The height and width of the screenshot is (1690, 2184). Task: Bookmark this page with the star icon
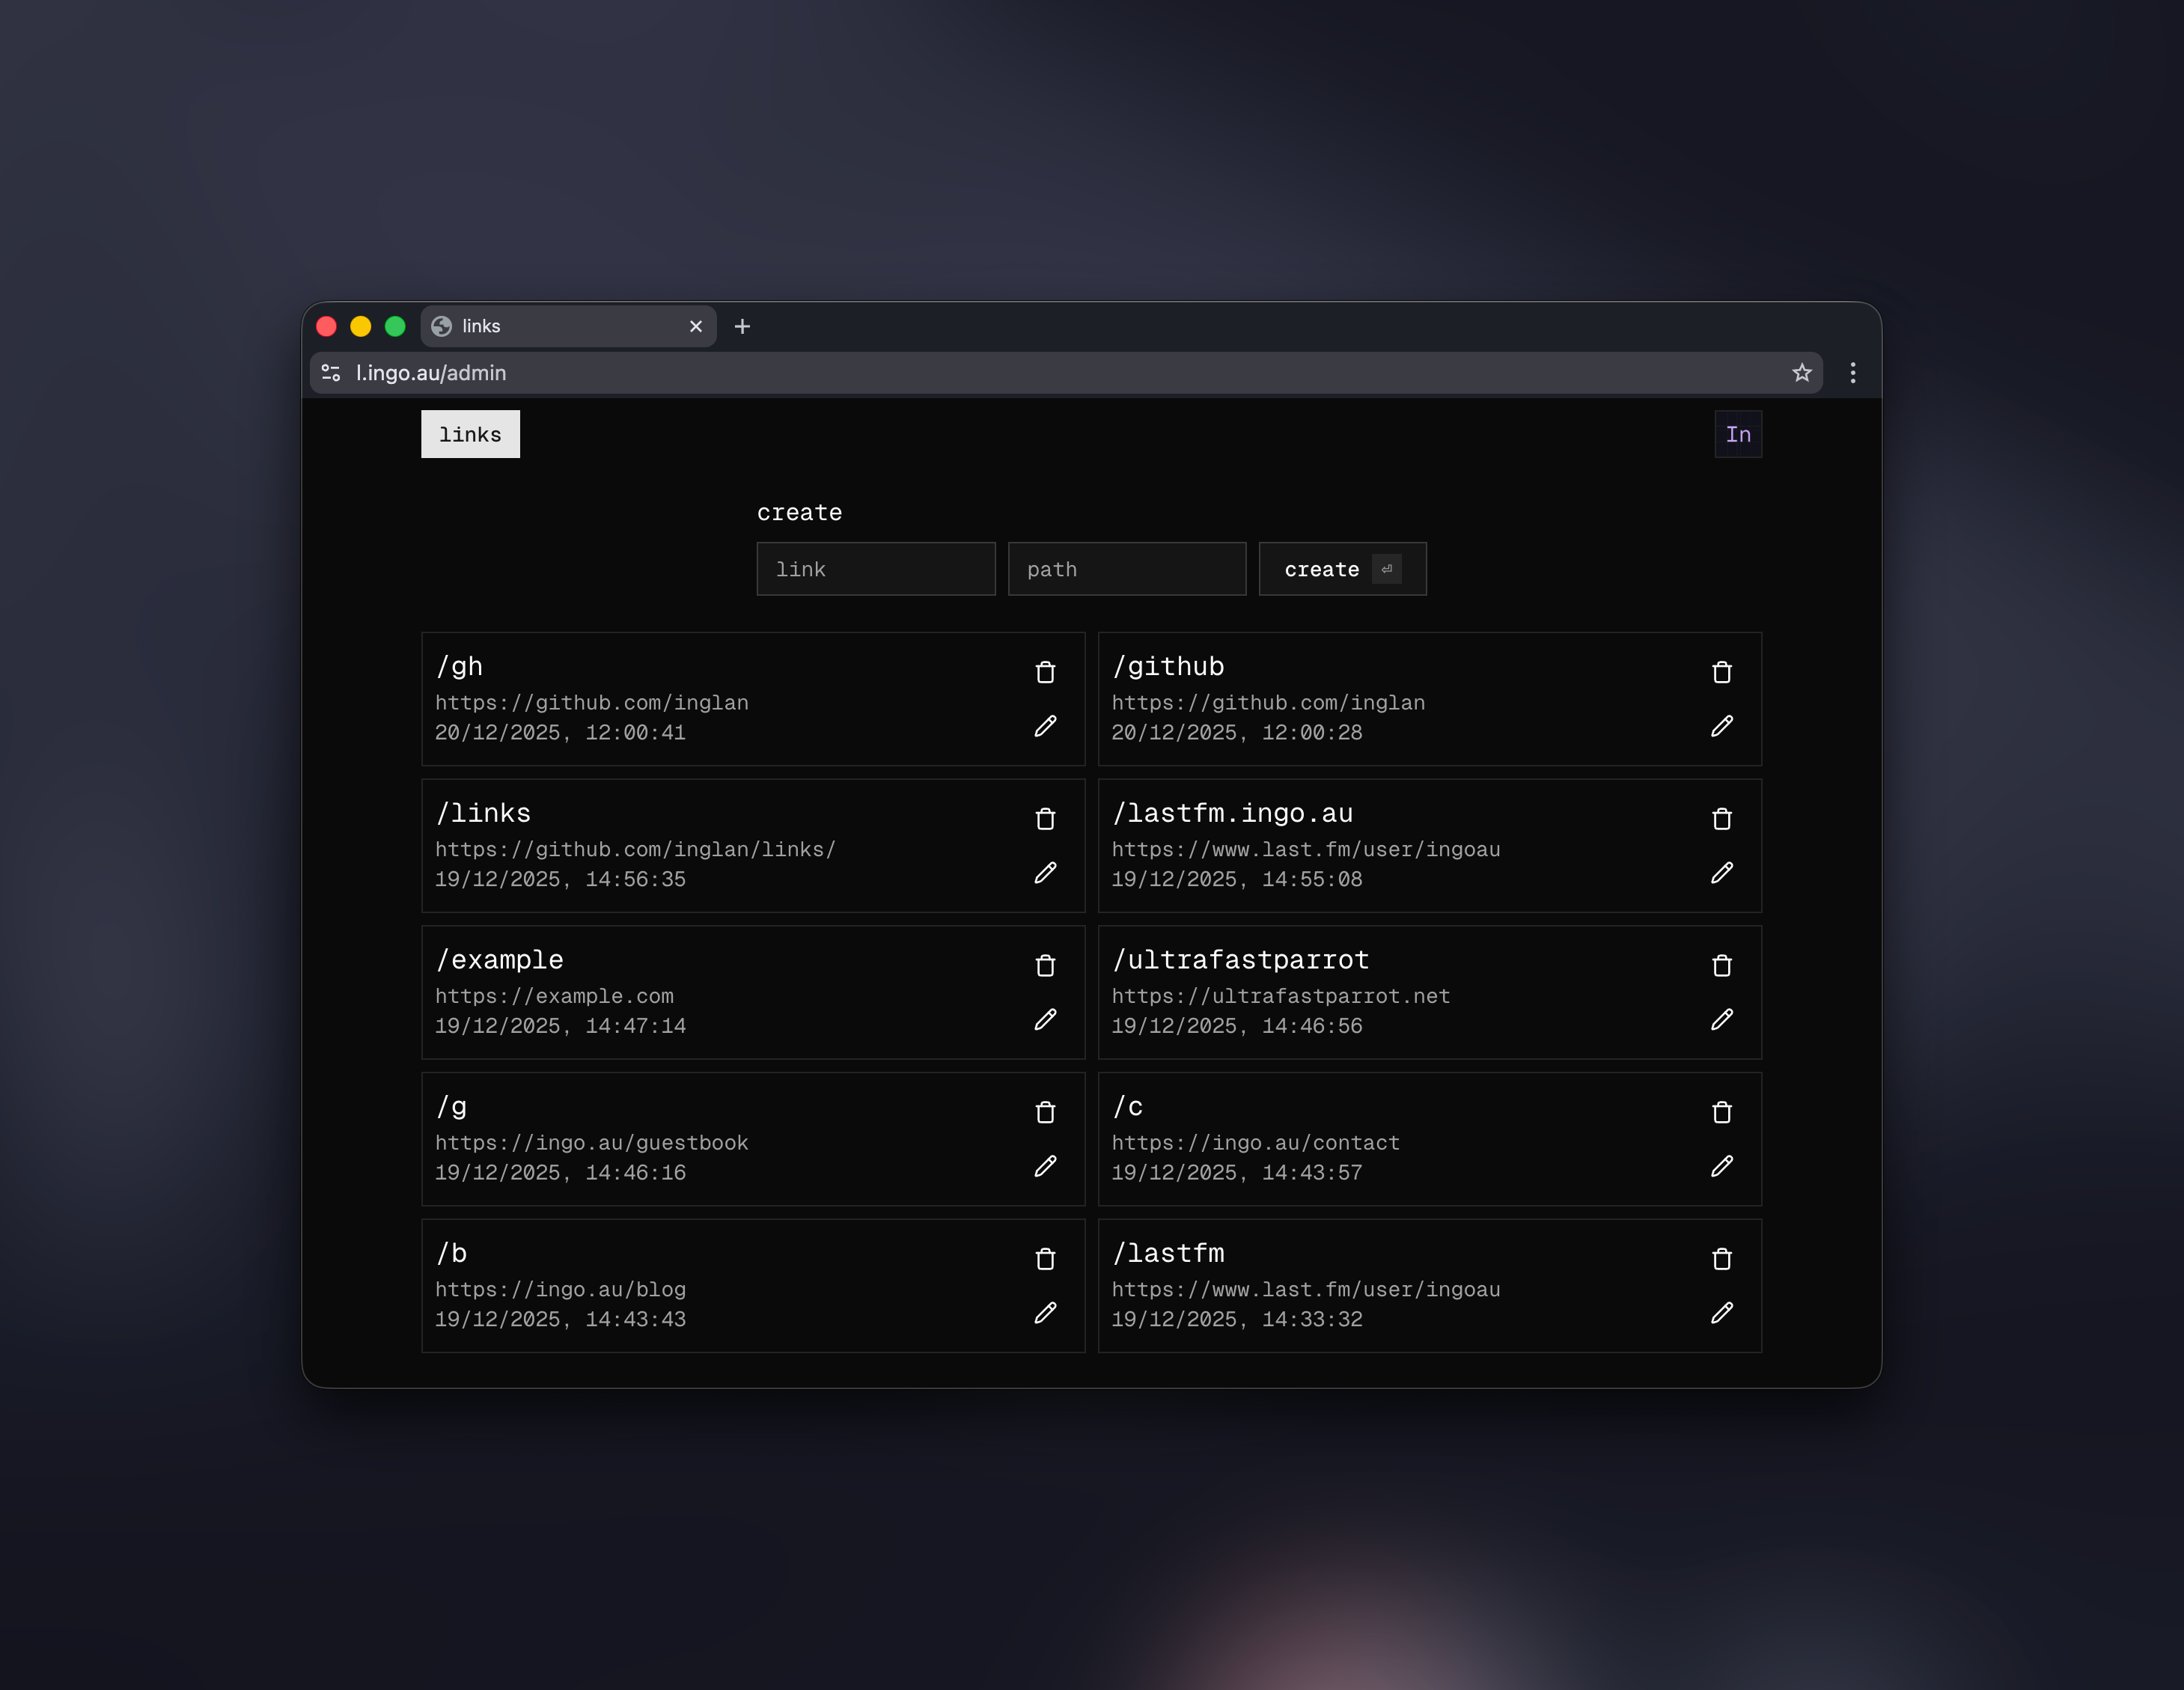tap(1801, 373)
